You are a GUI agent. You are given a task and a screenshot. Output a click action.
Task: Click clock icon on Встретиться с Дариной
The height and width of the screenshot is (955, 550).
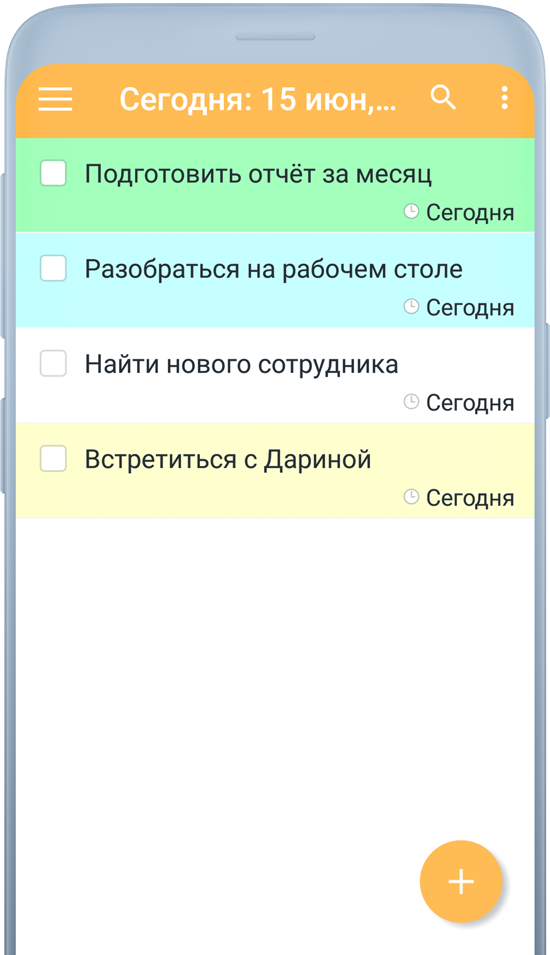click(411, 496)
